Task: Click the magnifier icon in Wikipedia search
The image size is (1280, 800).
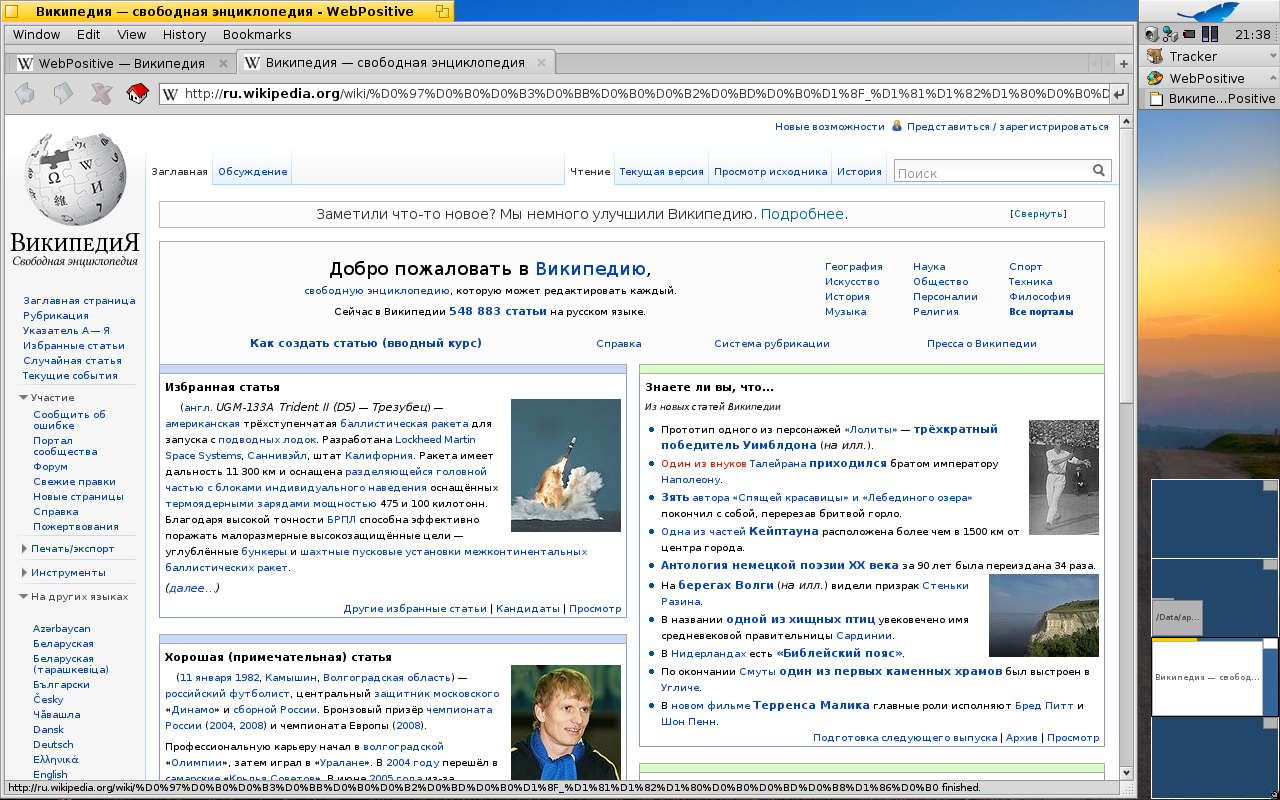Action: click(1099, 171)
